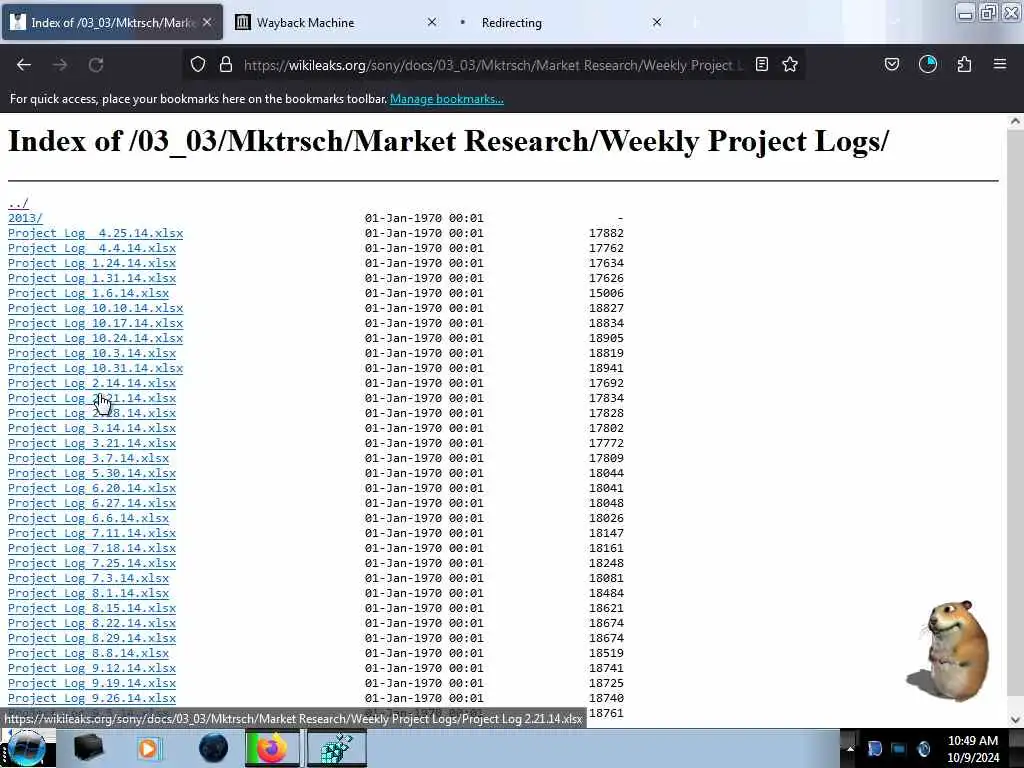The width and height of the screenshot is (1024, 768).
Task: Click the padlock site security icon
Action: [x=226, y=65]
